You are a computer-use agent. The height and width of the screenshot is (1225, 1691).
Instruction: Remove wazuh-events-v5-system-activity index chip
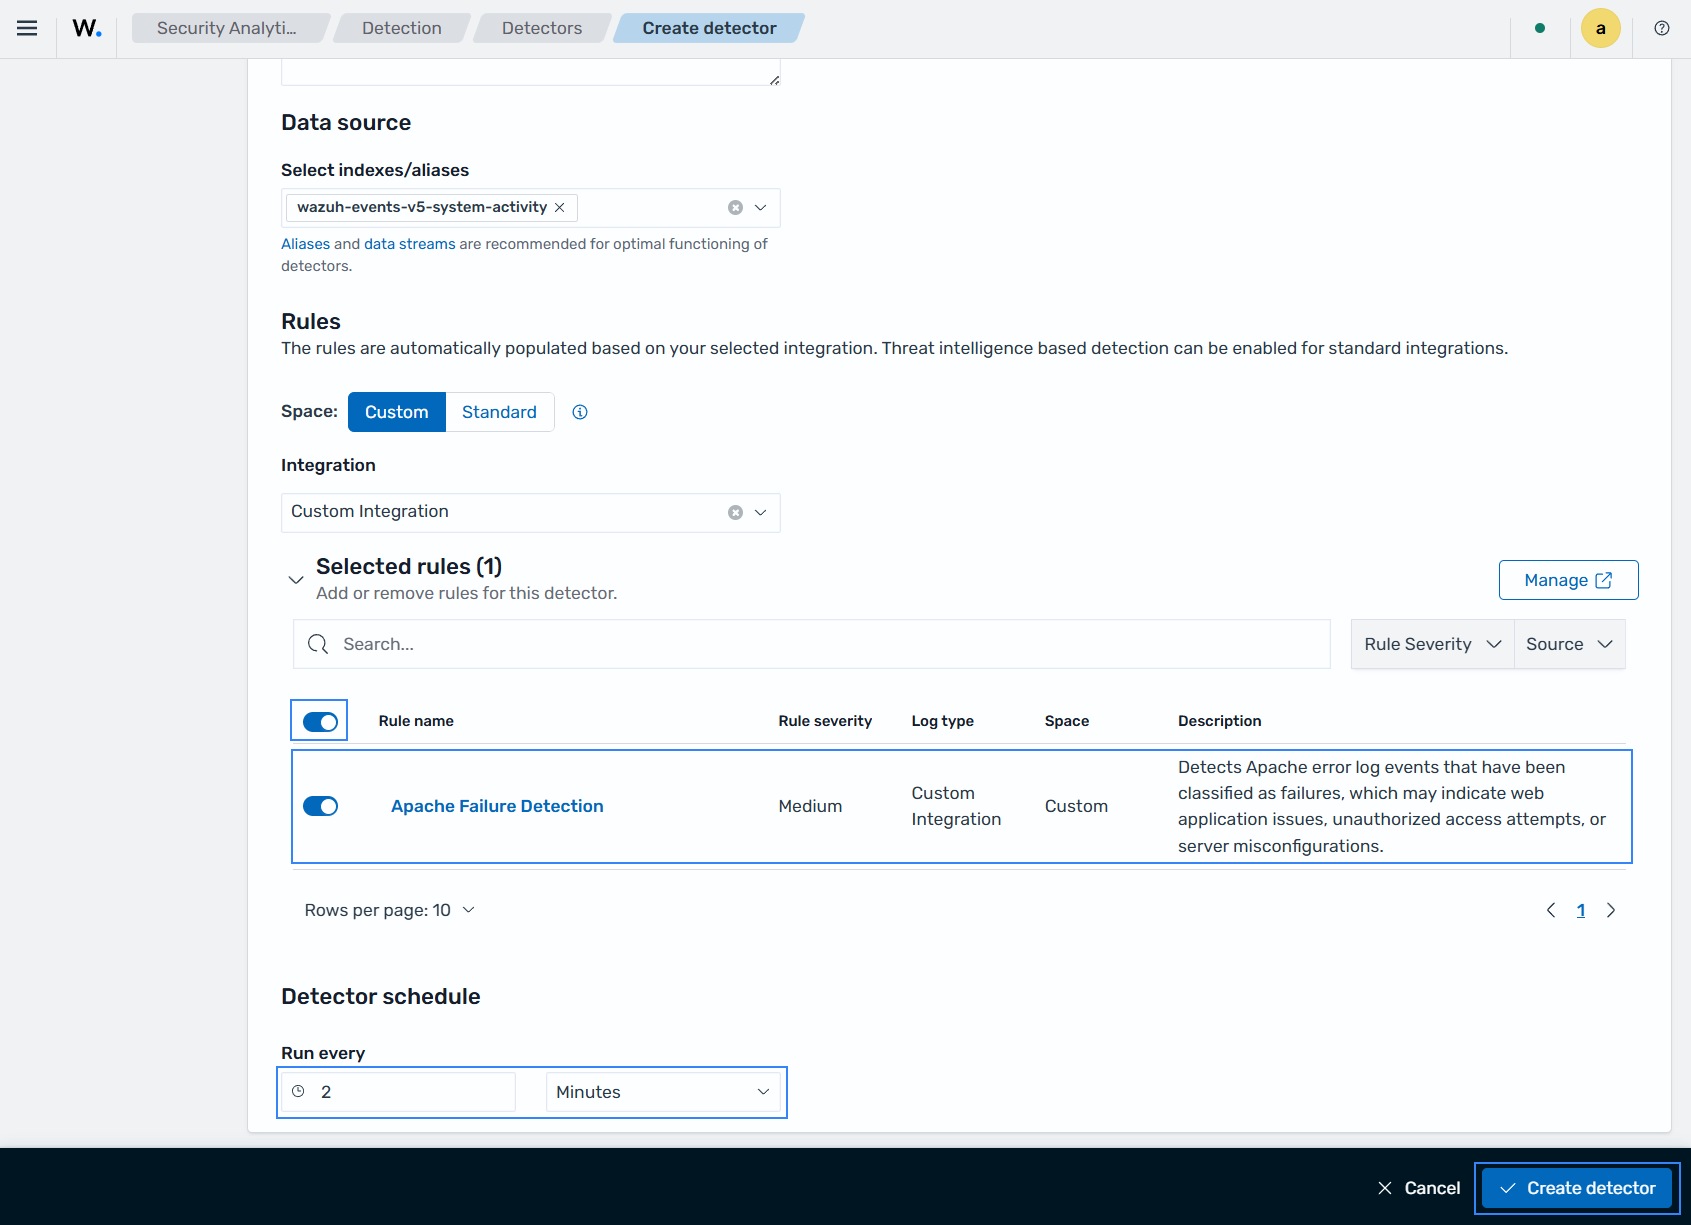pos(560,207)
